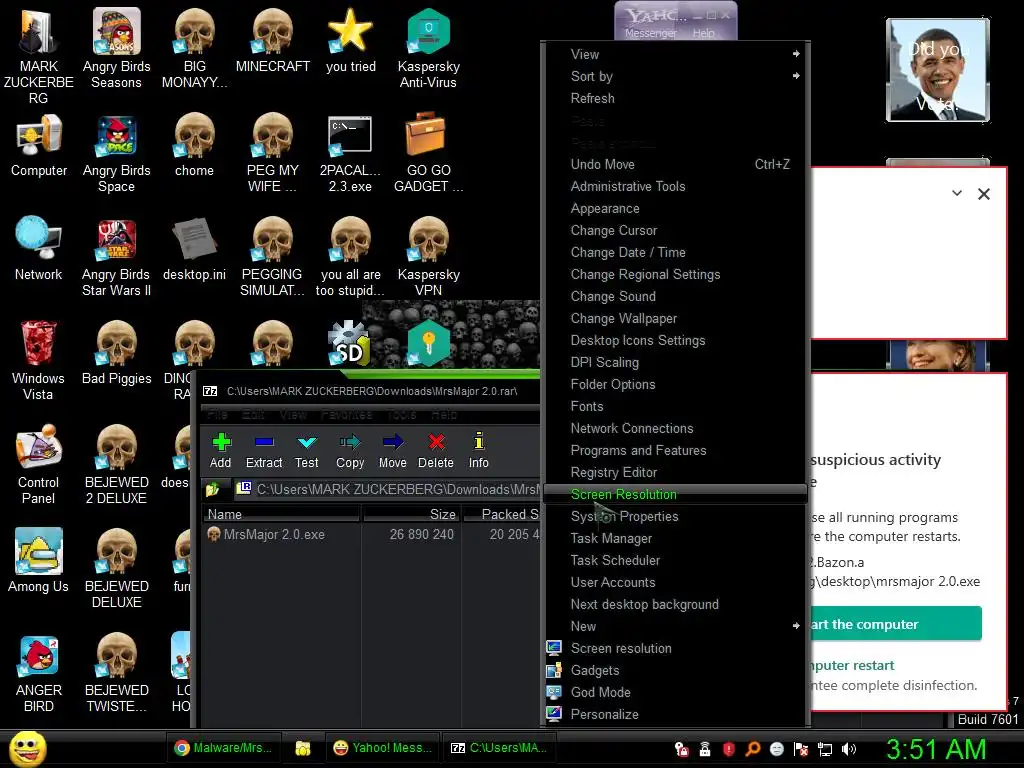Viewport: 1024px width, 768px height.
Task: Click the Move tool in 7-Zip toolbar
Action: 392,451
